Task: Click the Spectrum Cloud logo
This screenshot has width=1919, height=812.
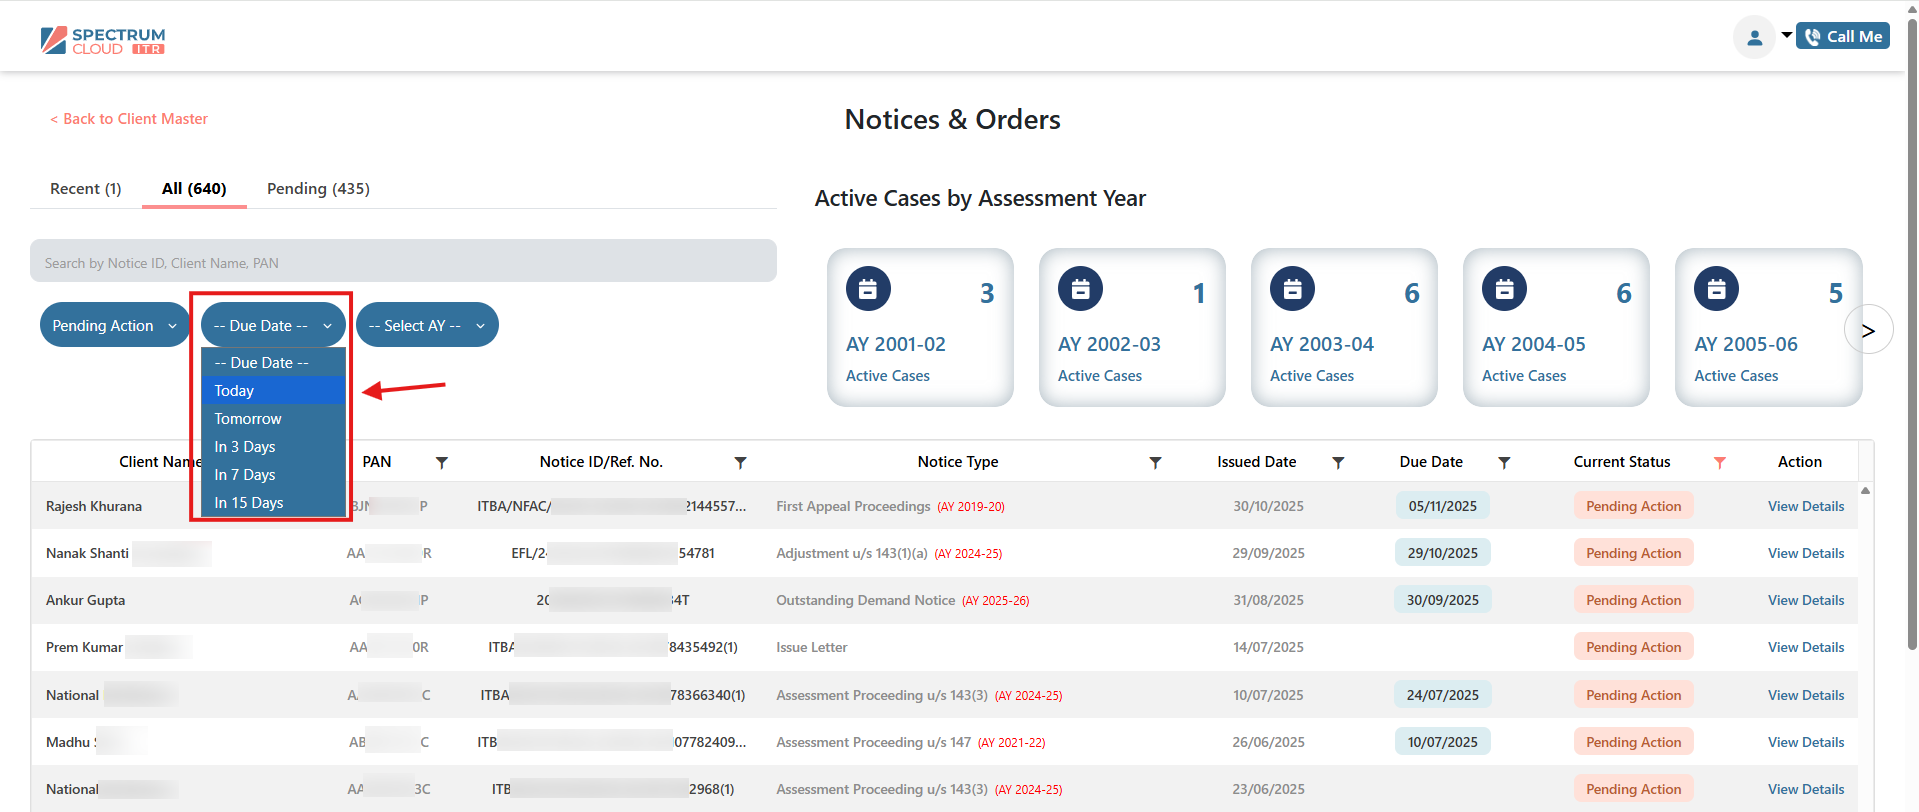Action: click(x=103, y=40)
